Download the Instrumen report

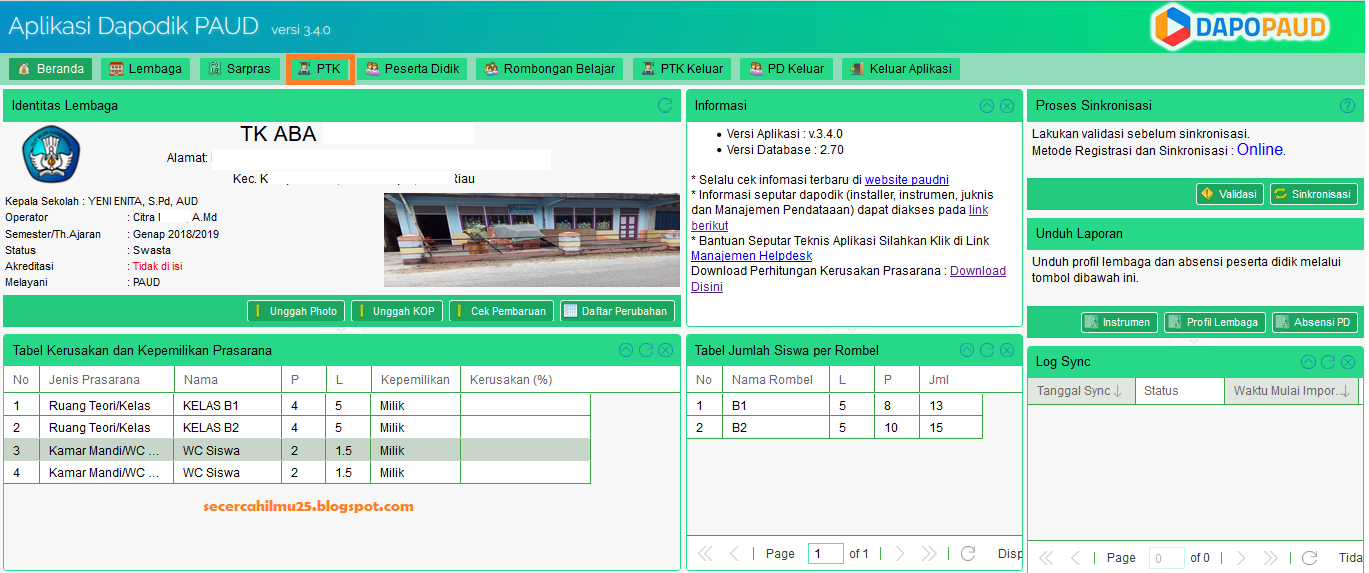click(x=1119, y=322)
